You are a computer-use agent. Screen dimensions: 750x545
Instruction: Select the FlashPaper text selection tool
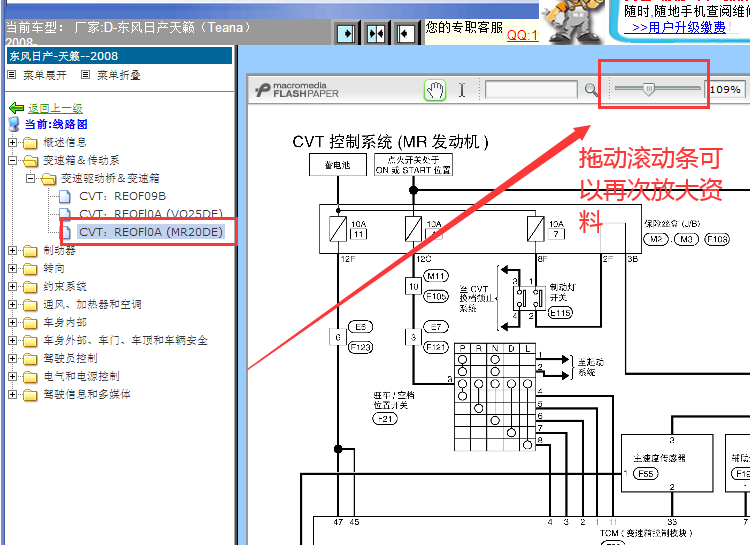click(x=462, y=90)
